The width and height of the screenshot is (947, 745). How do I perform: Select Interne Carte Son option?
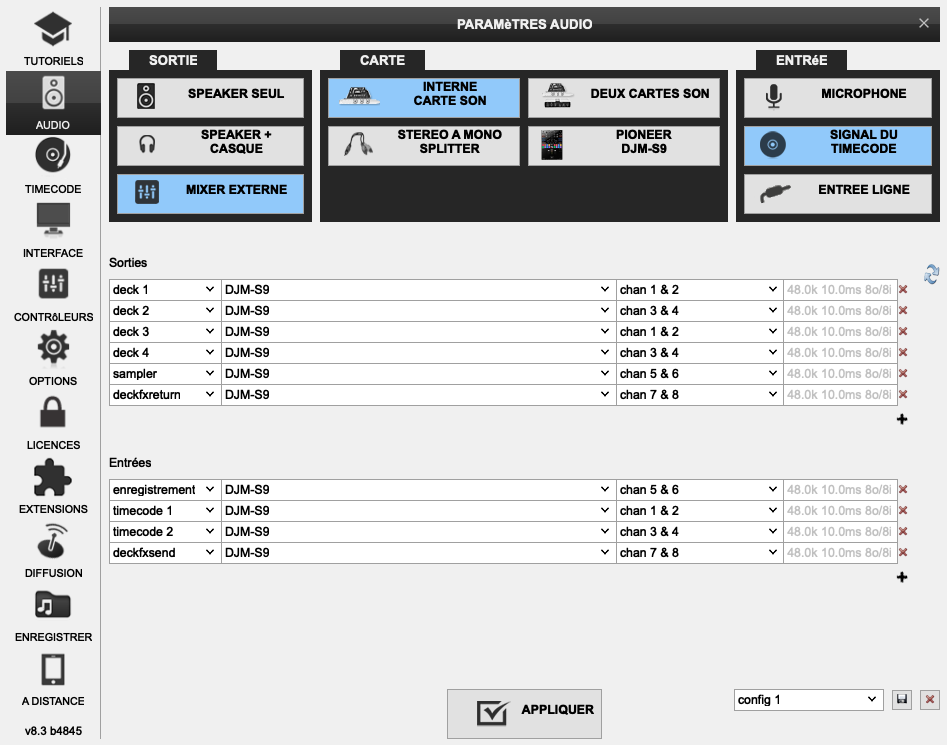(x=423, y=97)
